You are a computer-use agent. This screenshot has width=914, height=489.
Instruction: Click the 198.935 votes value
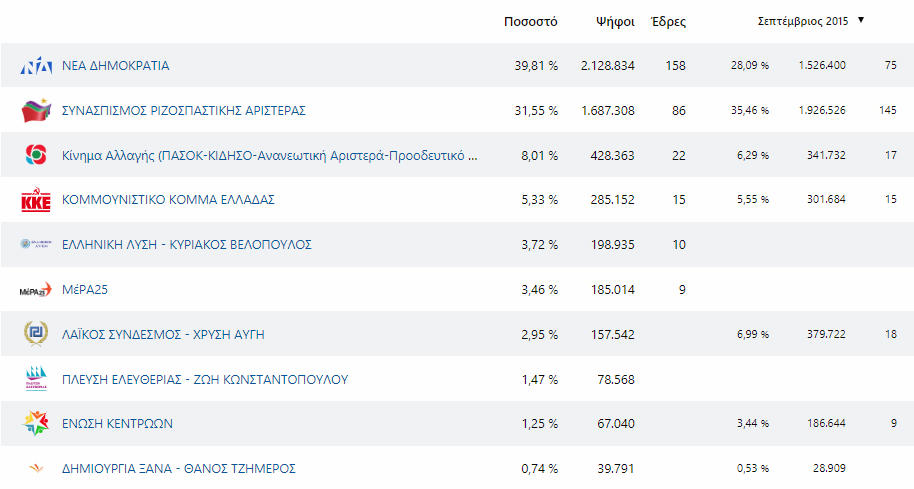click(x=612, y=245)
